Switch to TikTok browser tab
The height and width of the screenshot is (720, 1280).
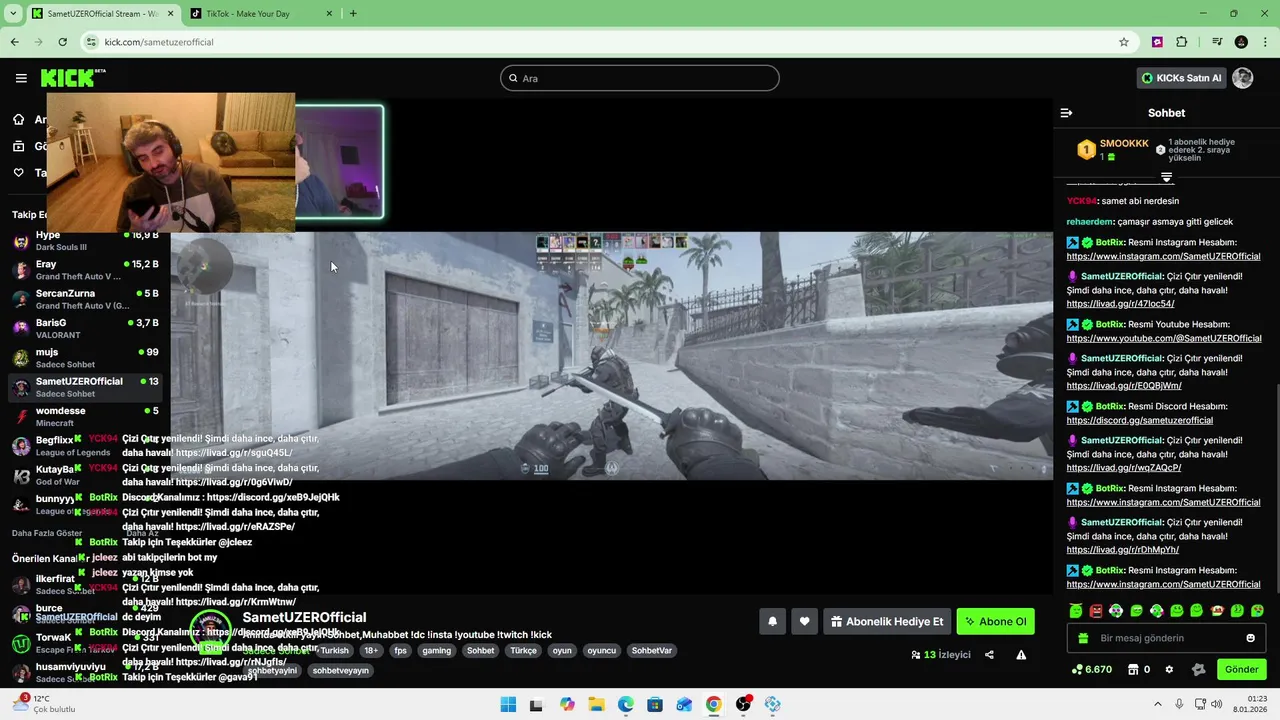point(258,13)
